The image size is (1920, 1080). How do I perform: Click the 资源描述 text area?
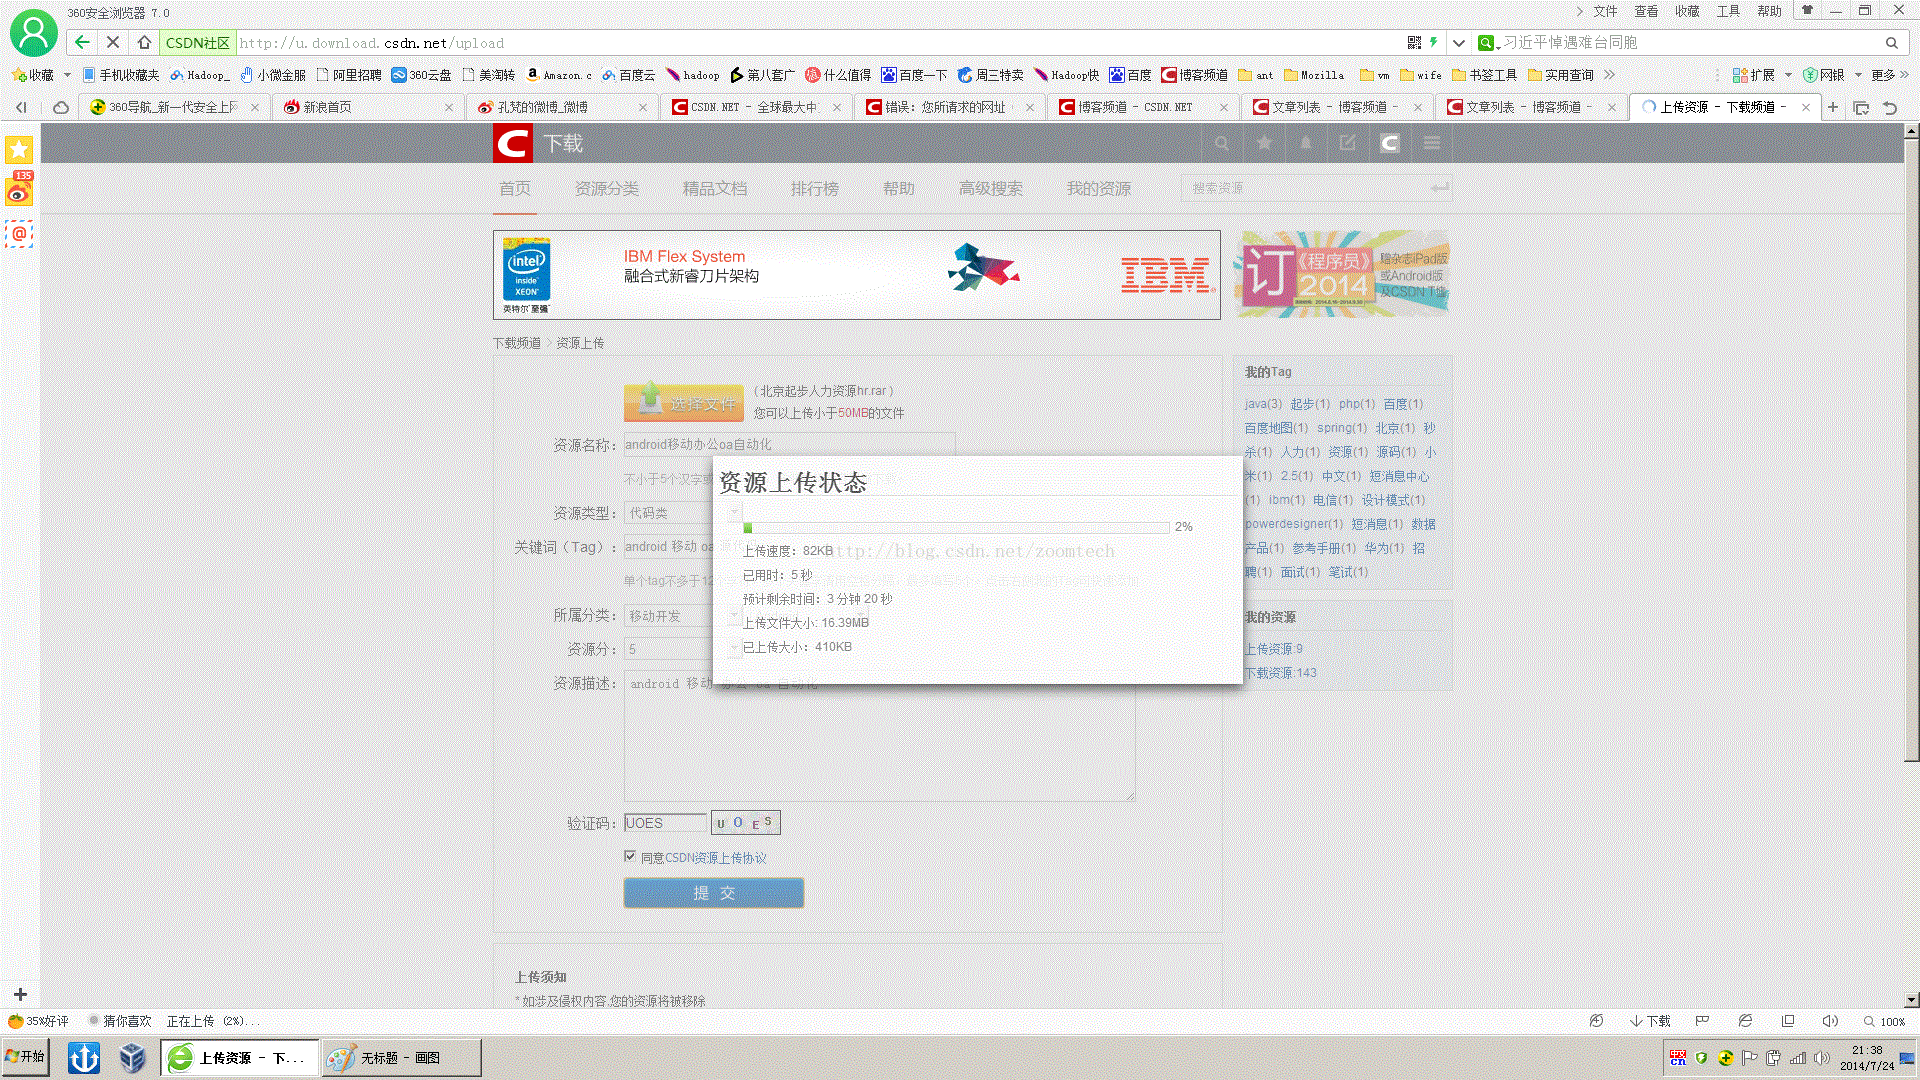[x=879, y=736]
